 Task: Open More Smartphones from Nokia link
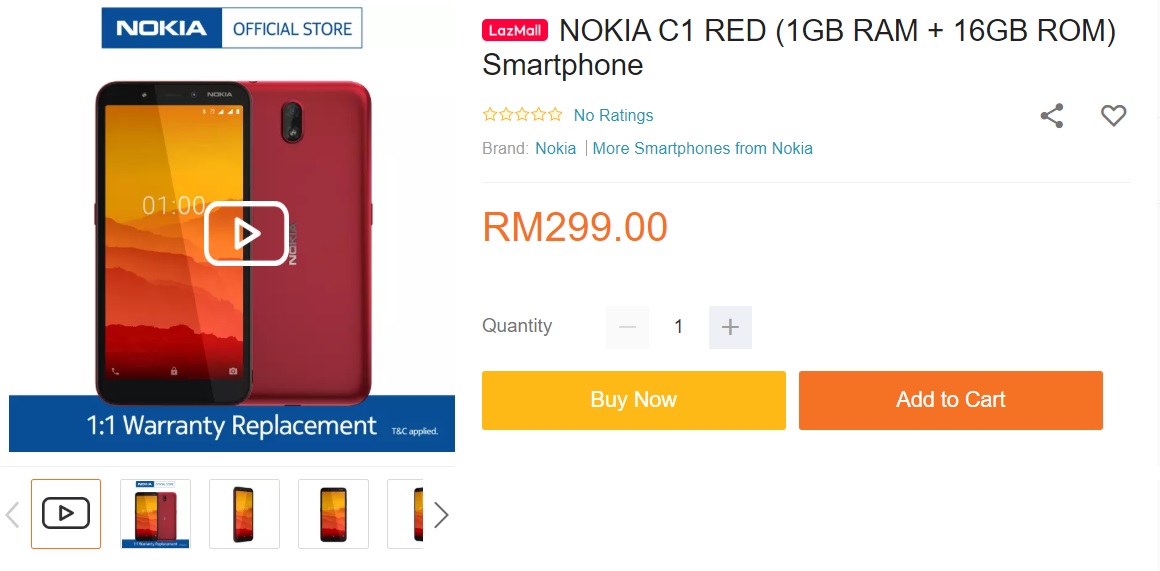tap(703, 149)
